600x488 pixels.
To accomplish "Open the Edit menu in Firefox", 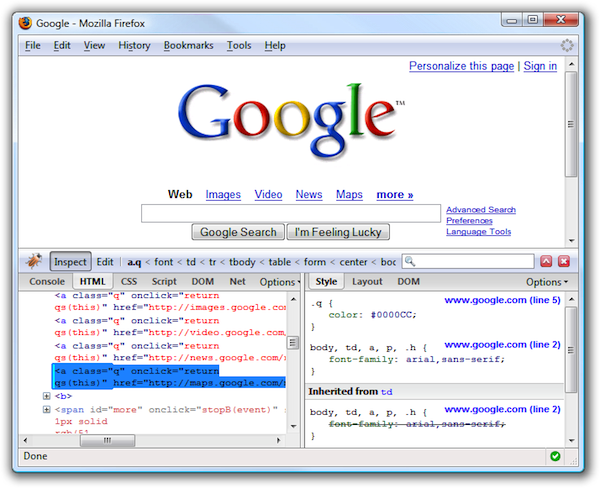I will tap(62, 45).
